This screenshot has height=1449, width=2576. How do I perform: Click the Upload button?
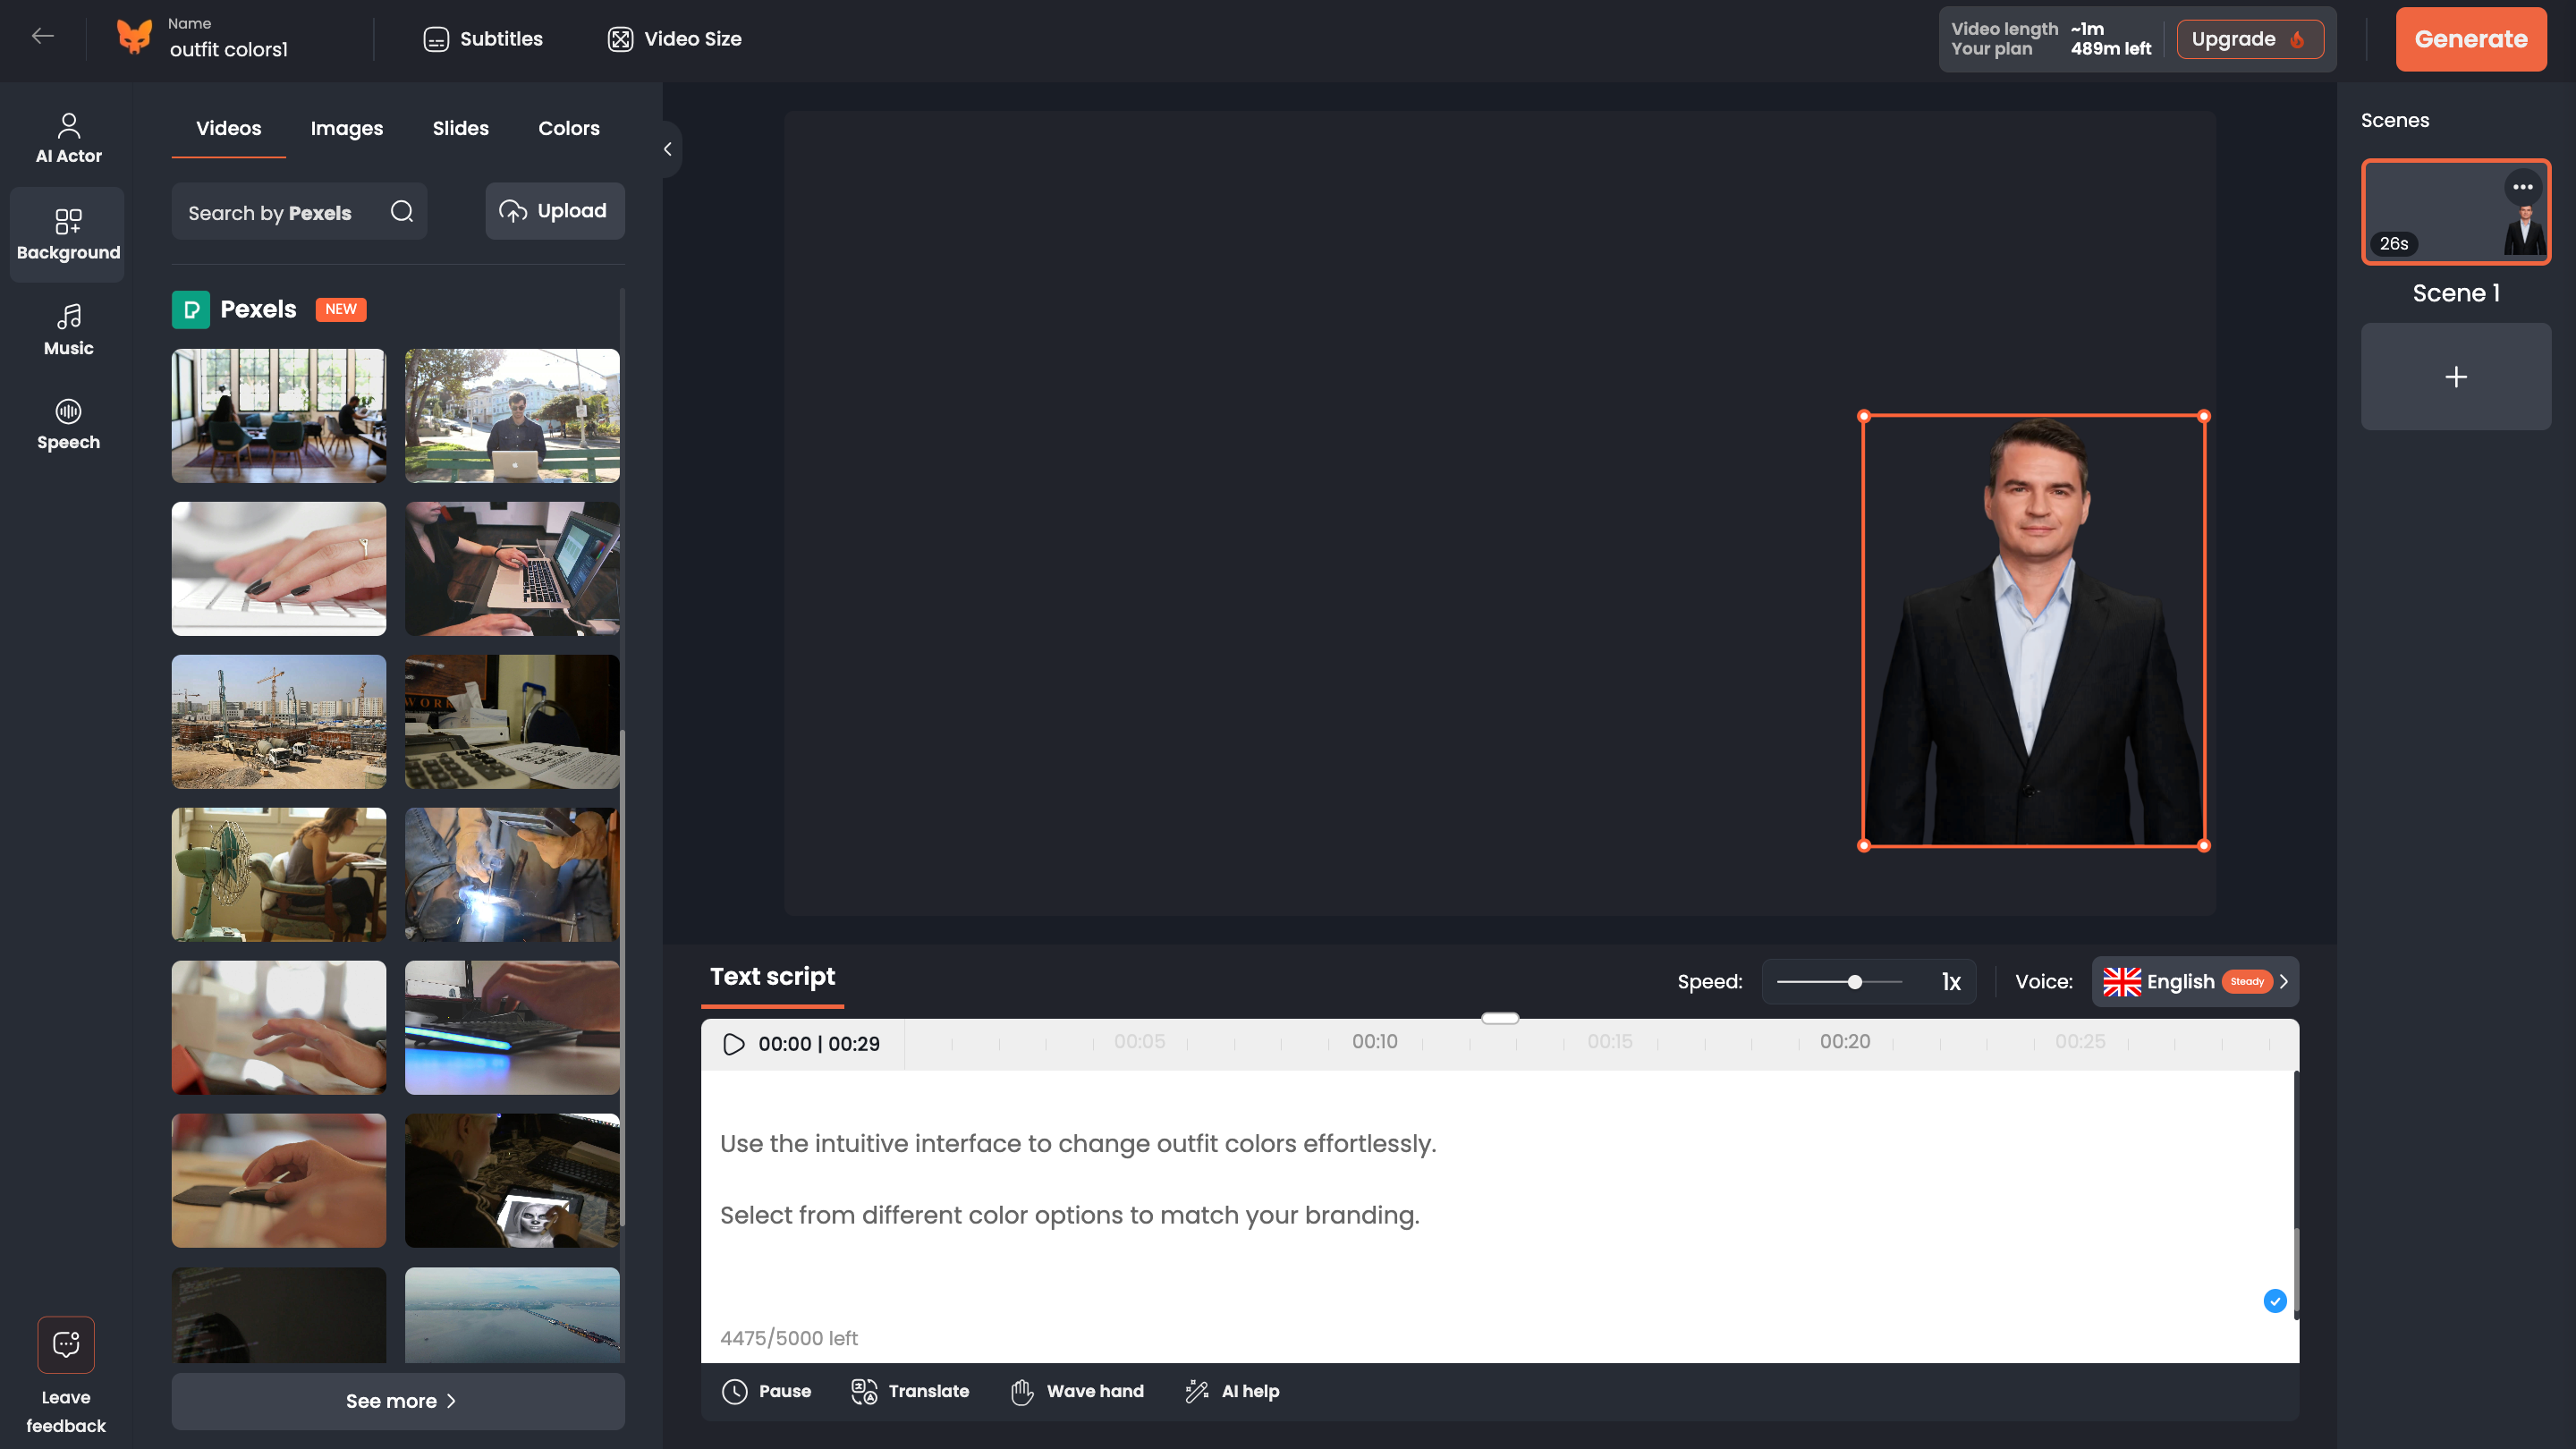click(x=555, y=211)
